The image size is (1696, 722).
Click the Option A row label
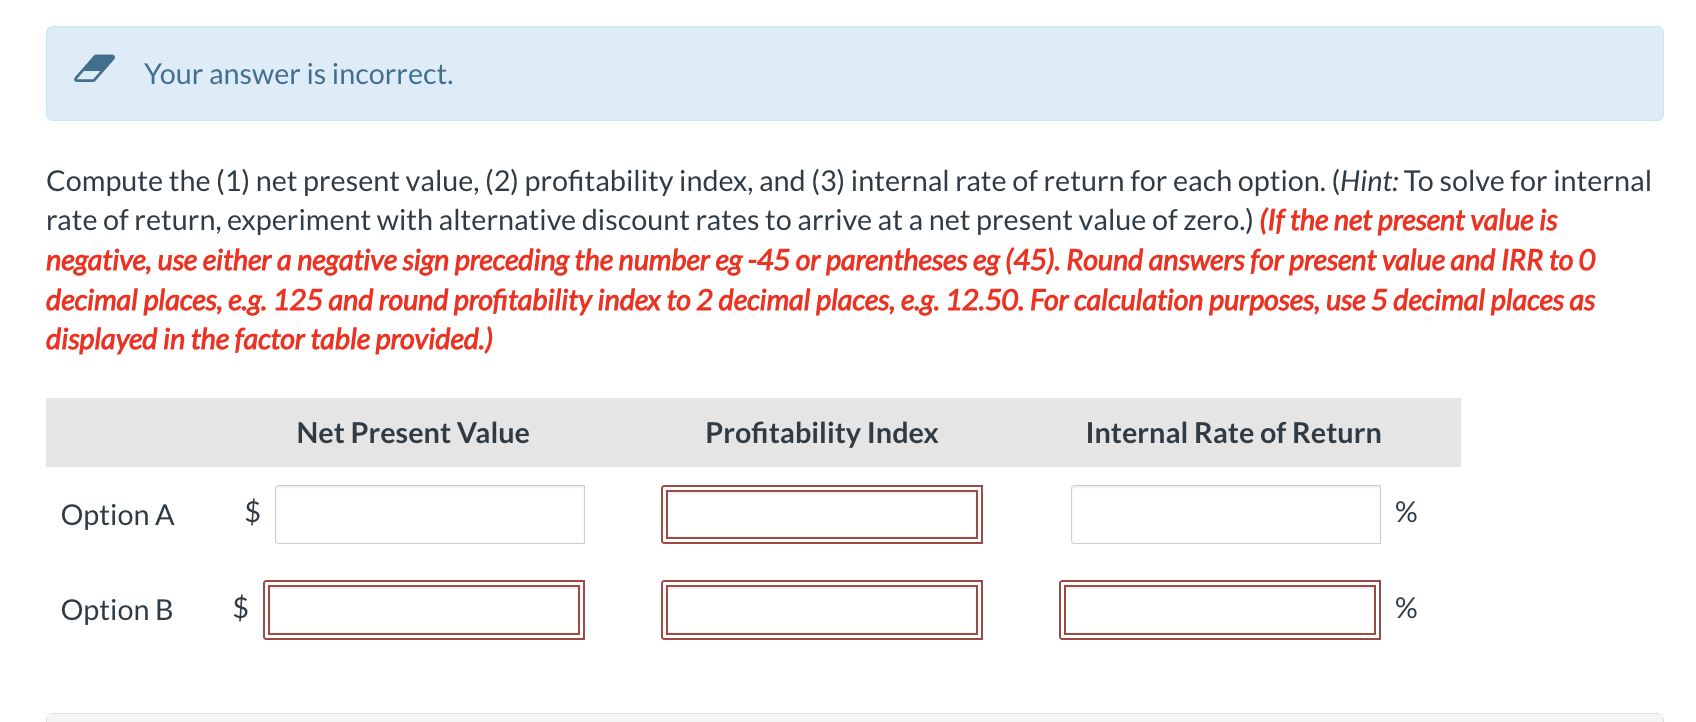point(117,515)
